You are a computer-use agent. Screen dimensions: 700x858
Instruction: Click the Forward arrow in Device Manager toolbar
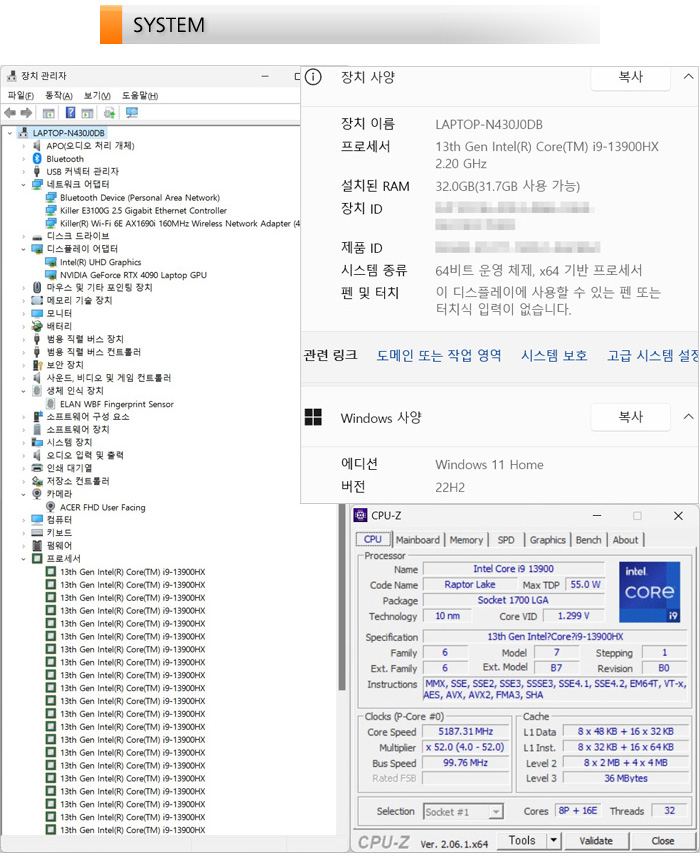(x=26, y=113)
